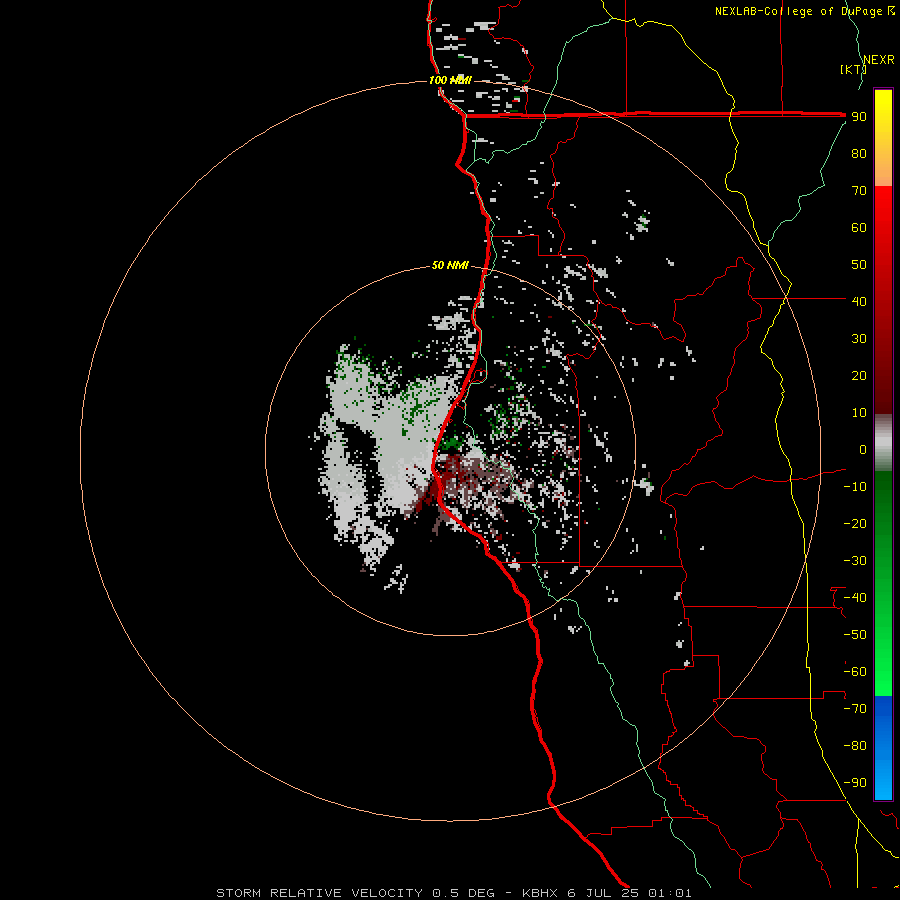Click the 20 value on velocity scale
The width and height of the screenshot is (900, 900).
859,375
